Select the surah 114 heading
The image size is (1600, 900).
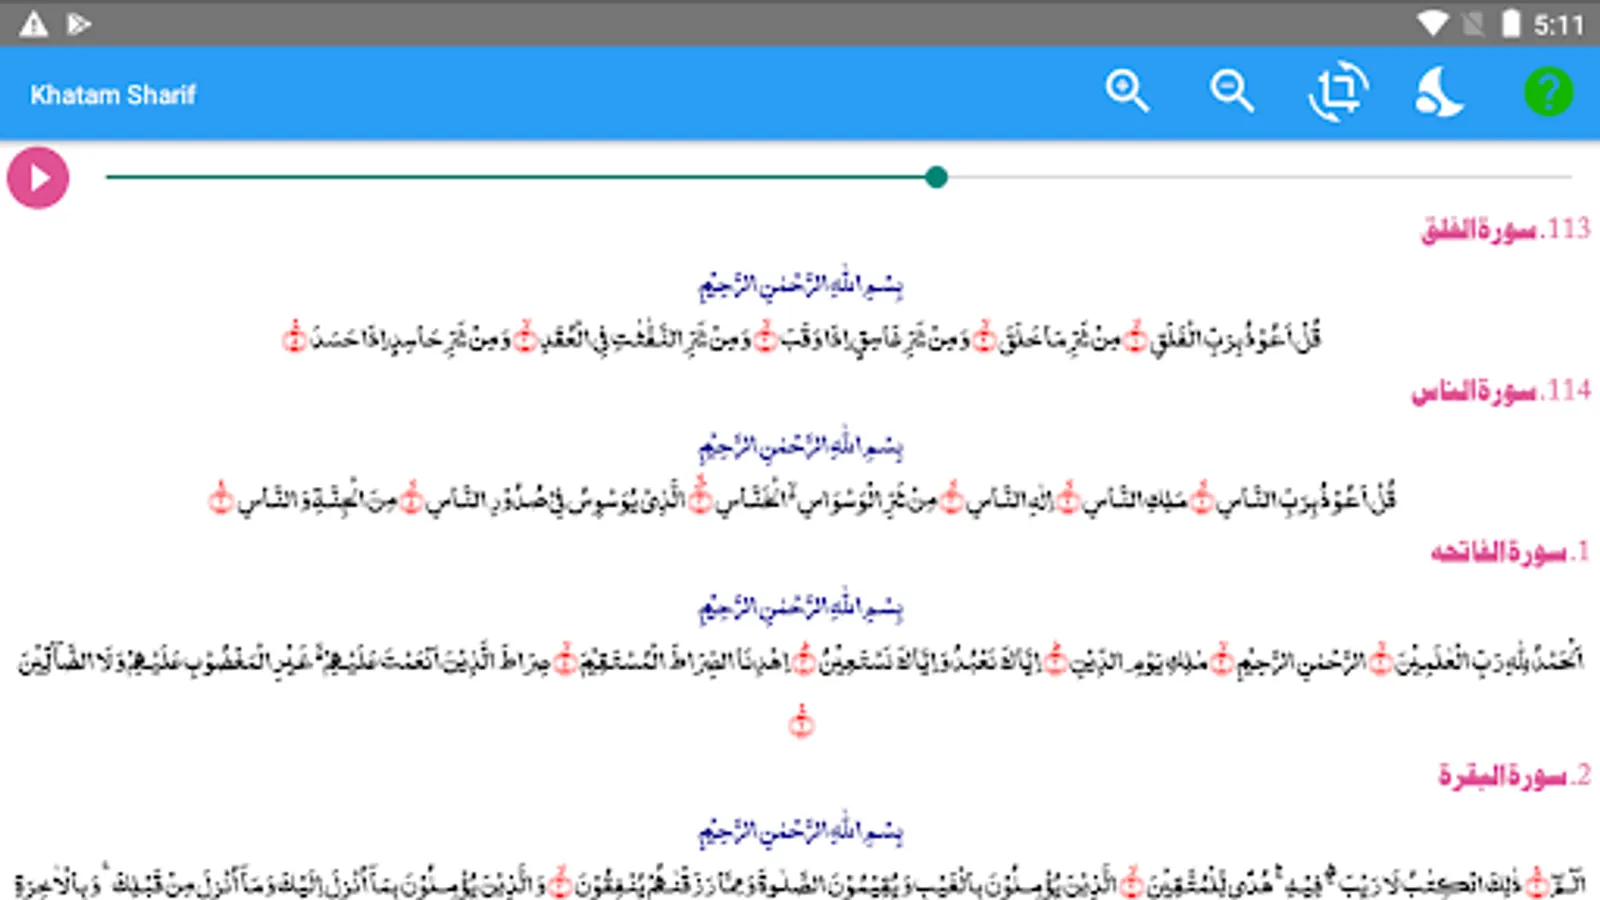point(1500,391)
